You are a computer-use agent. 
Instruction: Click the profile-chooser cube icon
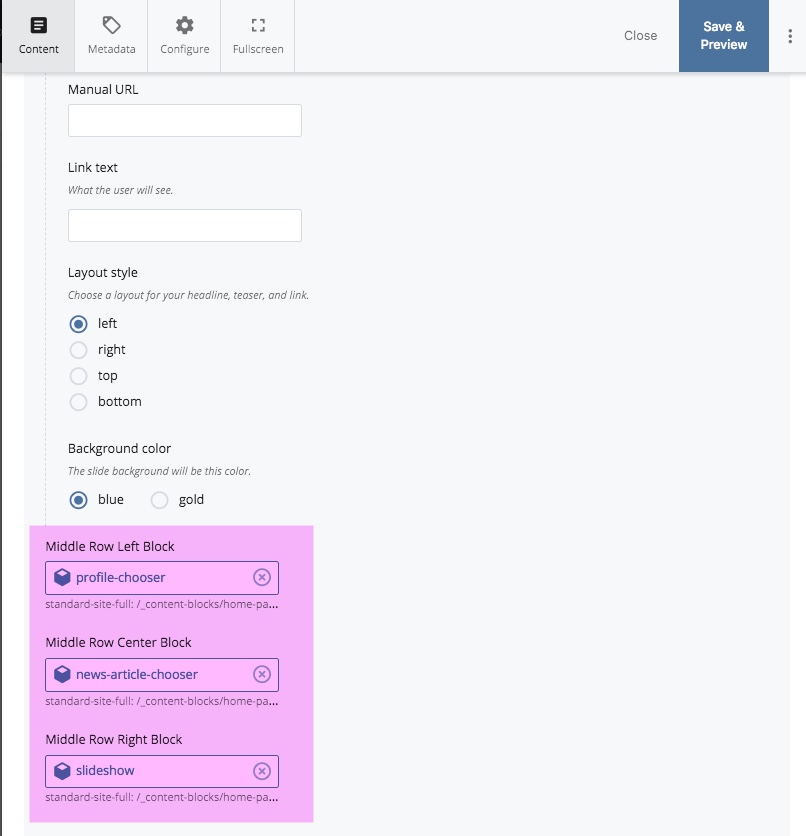(x=62, y=577)
